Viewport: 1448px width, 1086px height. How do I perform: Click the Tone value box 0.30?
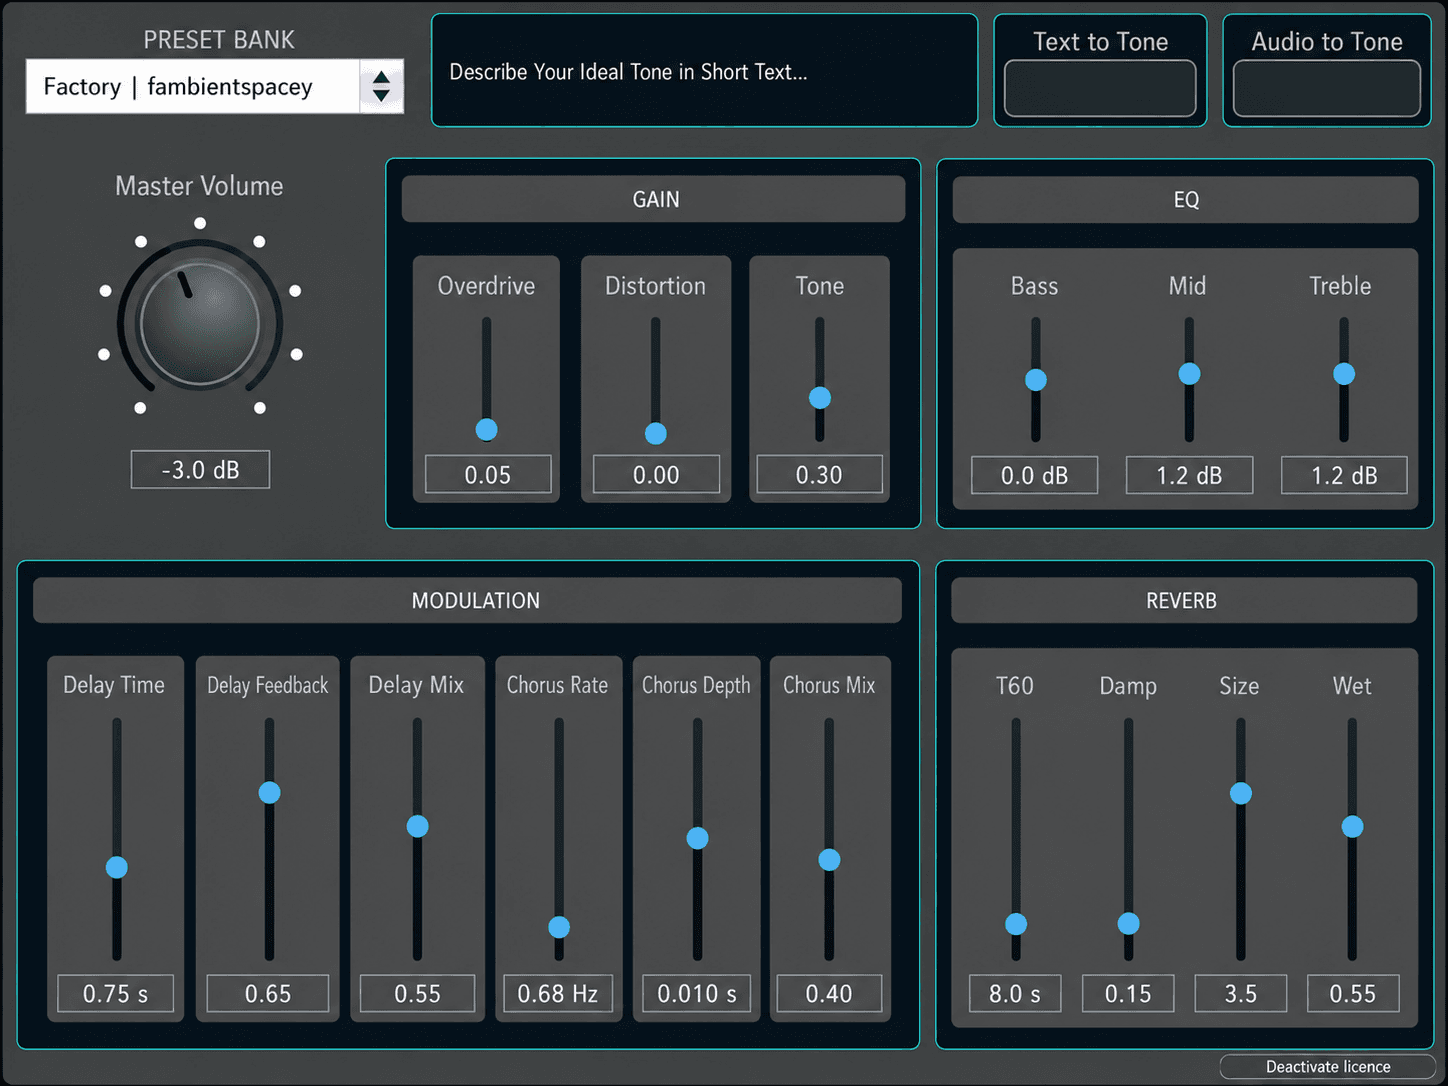[820, 475]
